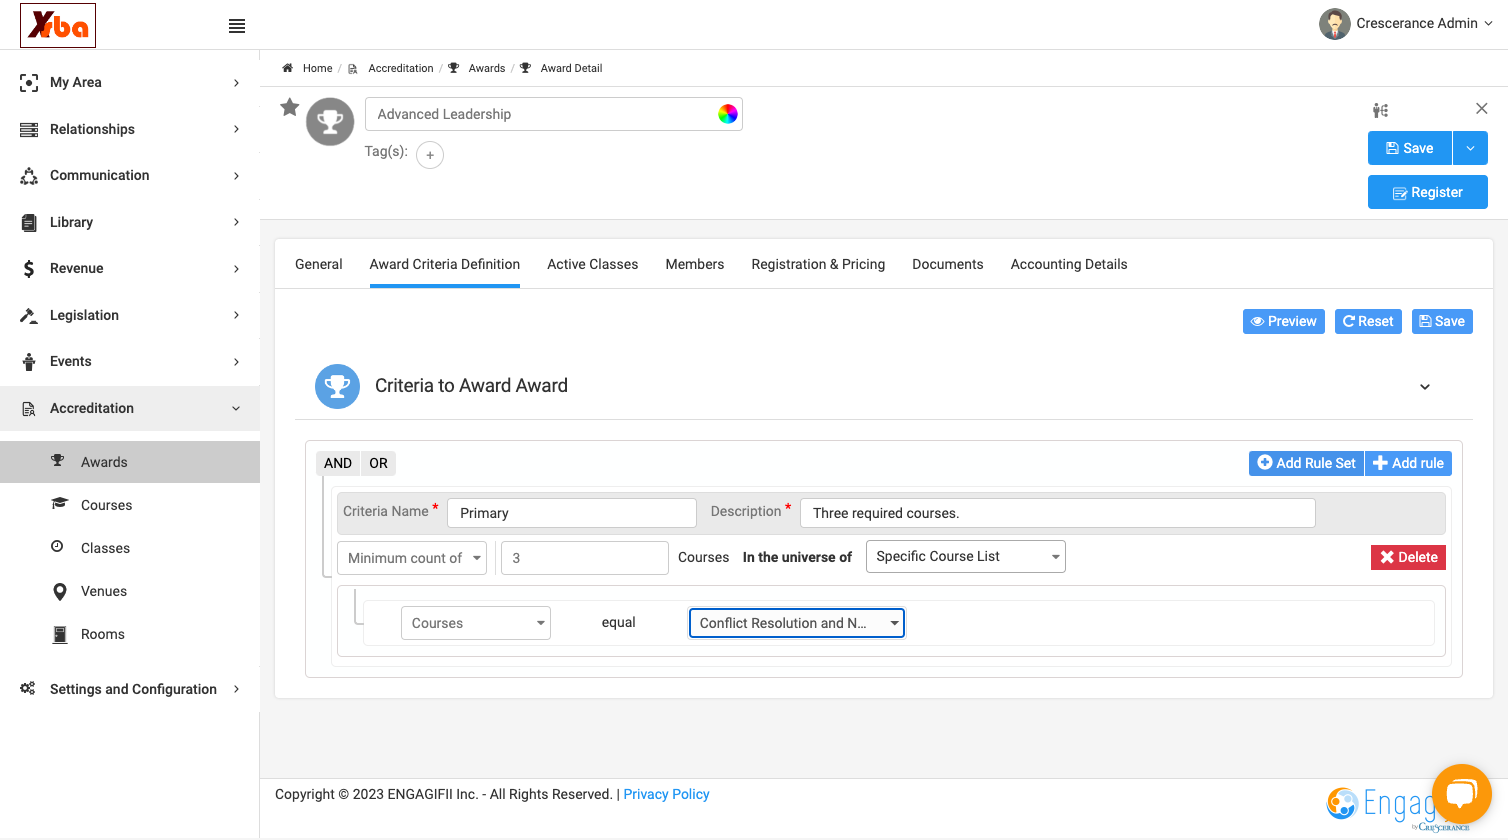Click the Add rule button
Viewport: 1508px width, 840px height.
[x=1408, y=463]
